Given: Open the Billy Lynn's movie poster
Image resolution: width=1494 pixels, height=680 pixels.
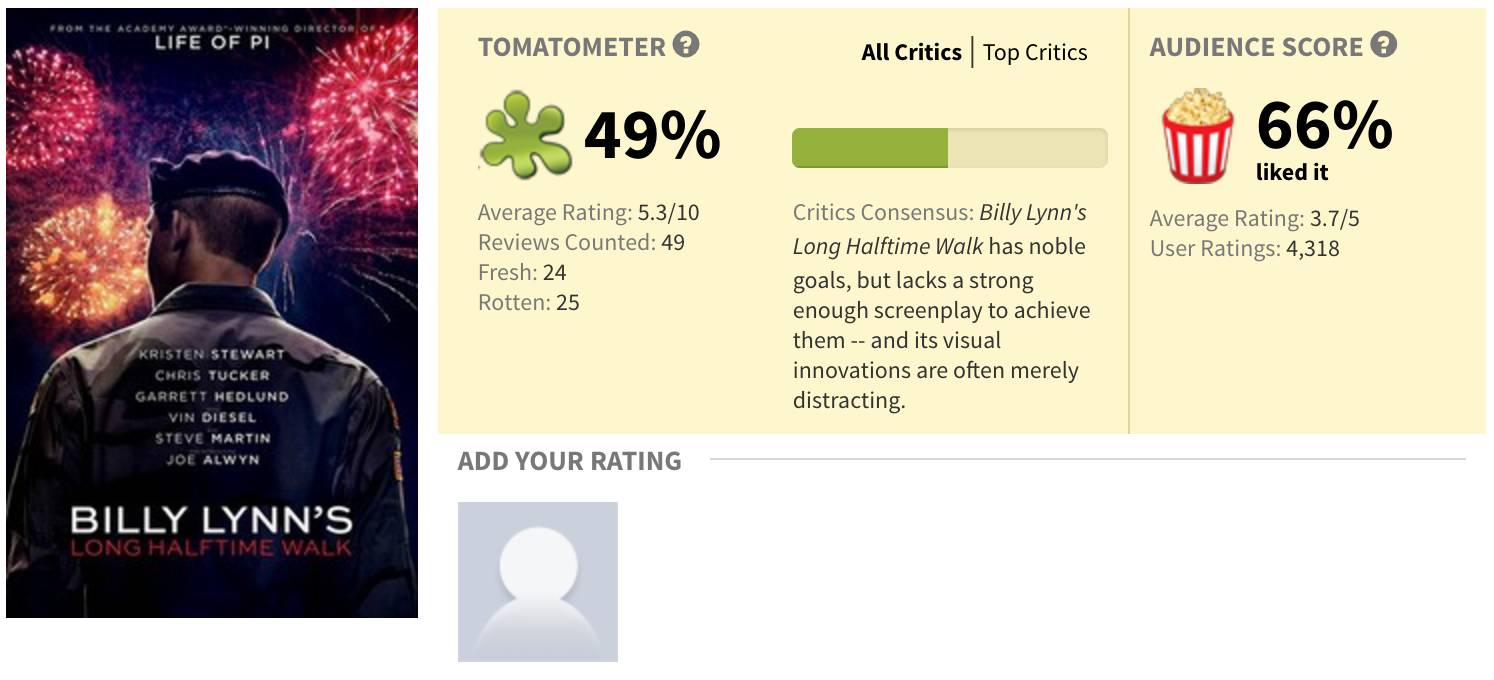Looking at the screenshot, I should point(212,313).
